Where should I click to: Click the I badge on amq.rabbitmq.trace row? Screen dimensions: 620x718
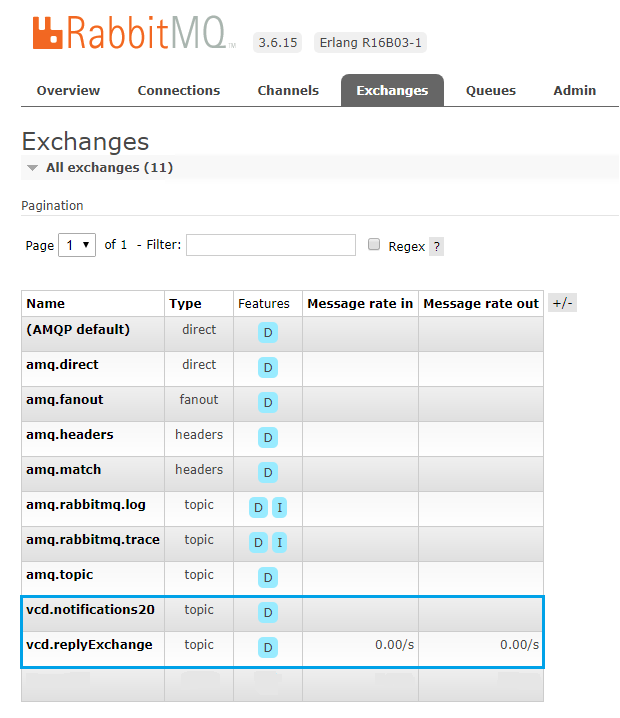point(280,542)
